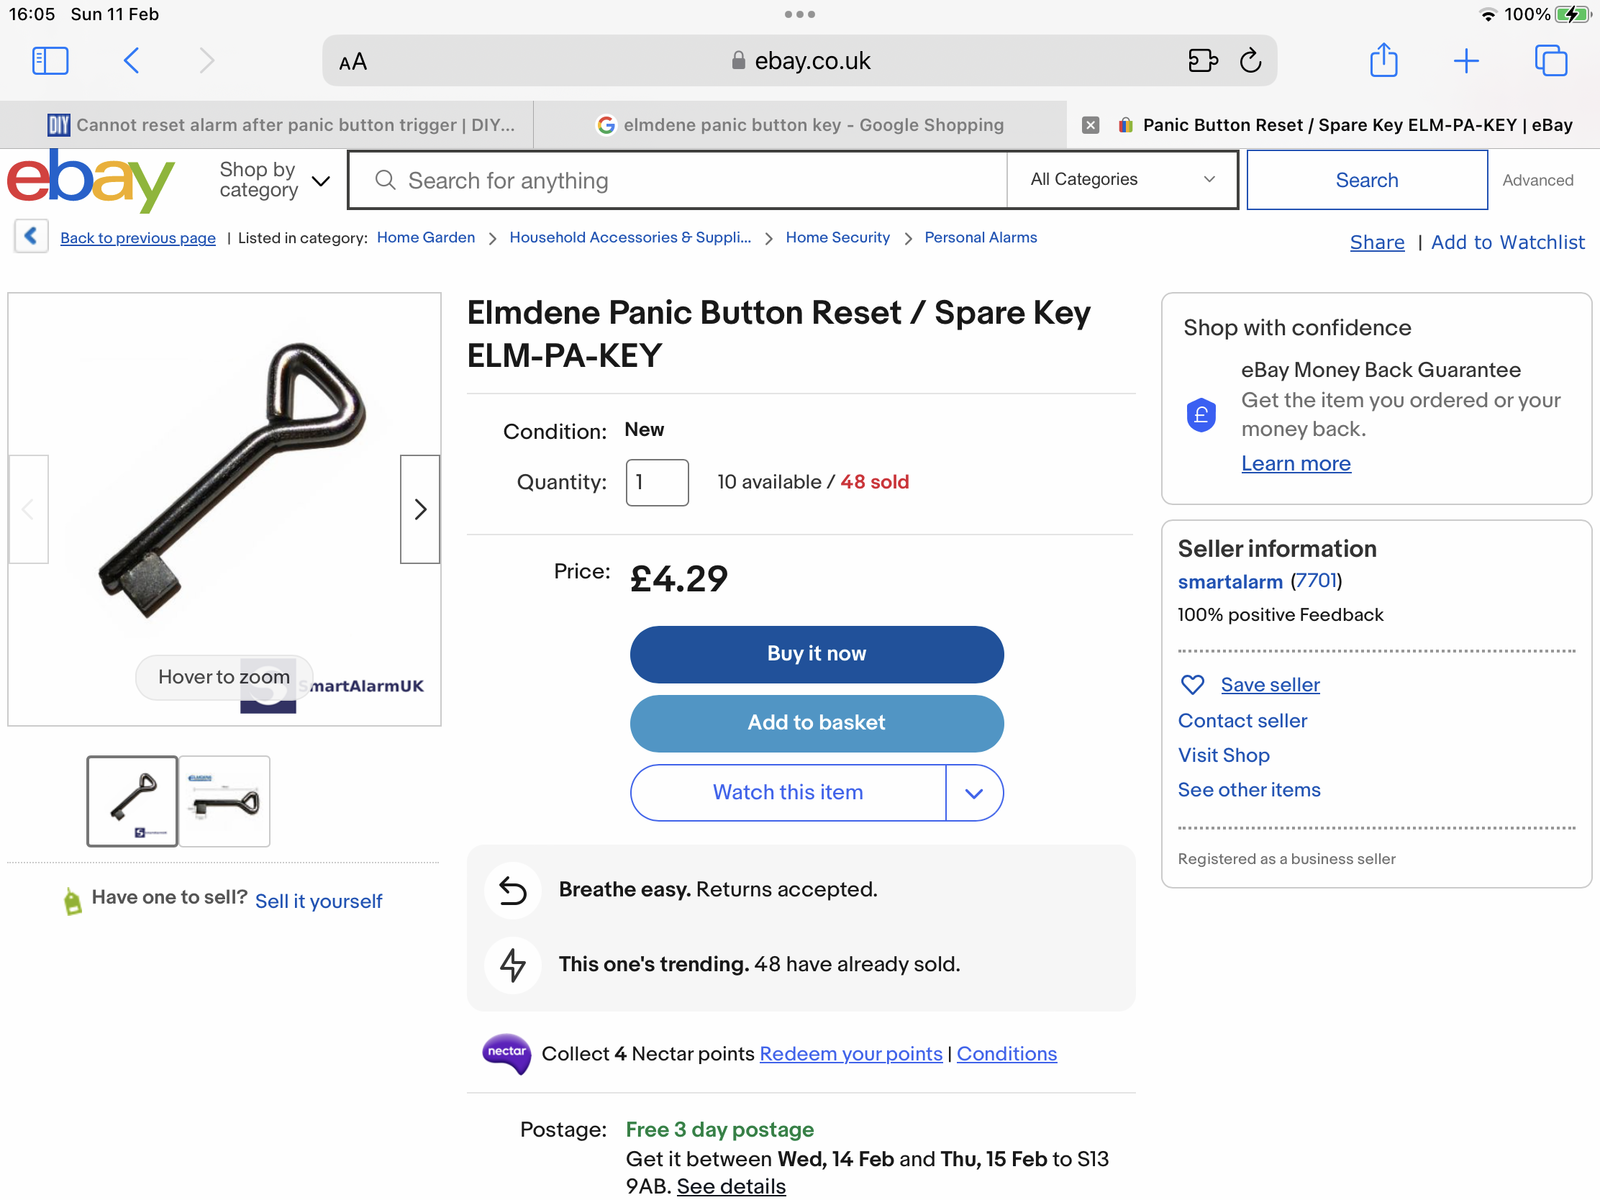Click the extensions puzzle icon in address bar
Screen dimensions: 1600x1200
click(x=1203, y=61)
